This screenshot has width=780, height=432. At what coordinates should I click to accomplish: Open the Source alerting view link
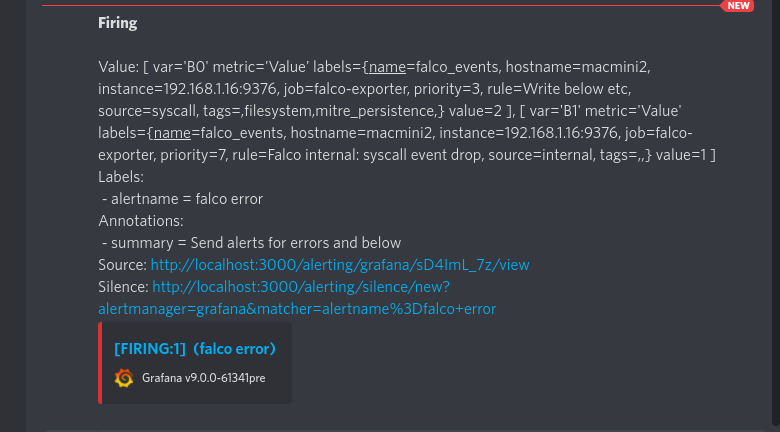coord(340,265)
